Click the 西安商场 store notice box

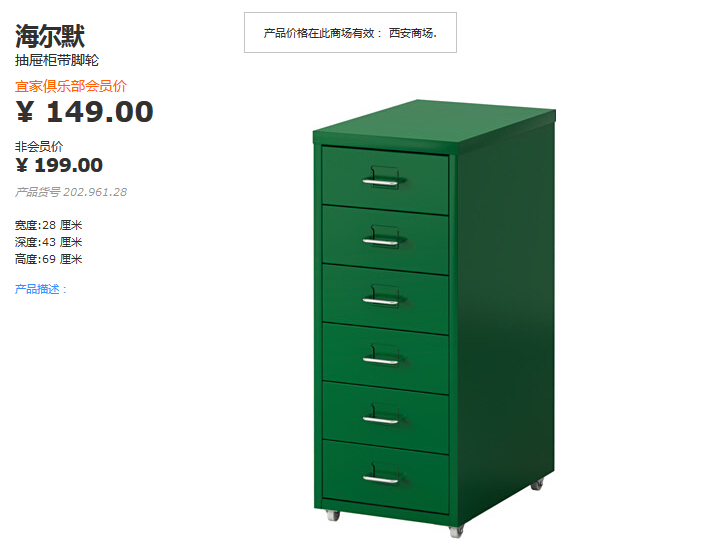point(350,33)
